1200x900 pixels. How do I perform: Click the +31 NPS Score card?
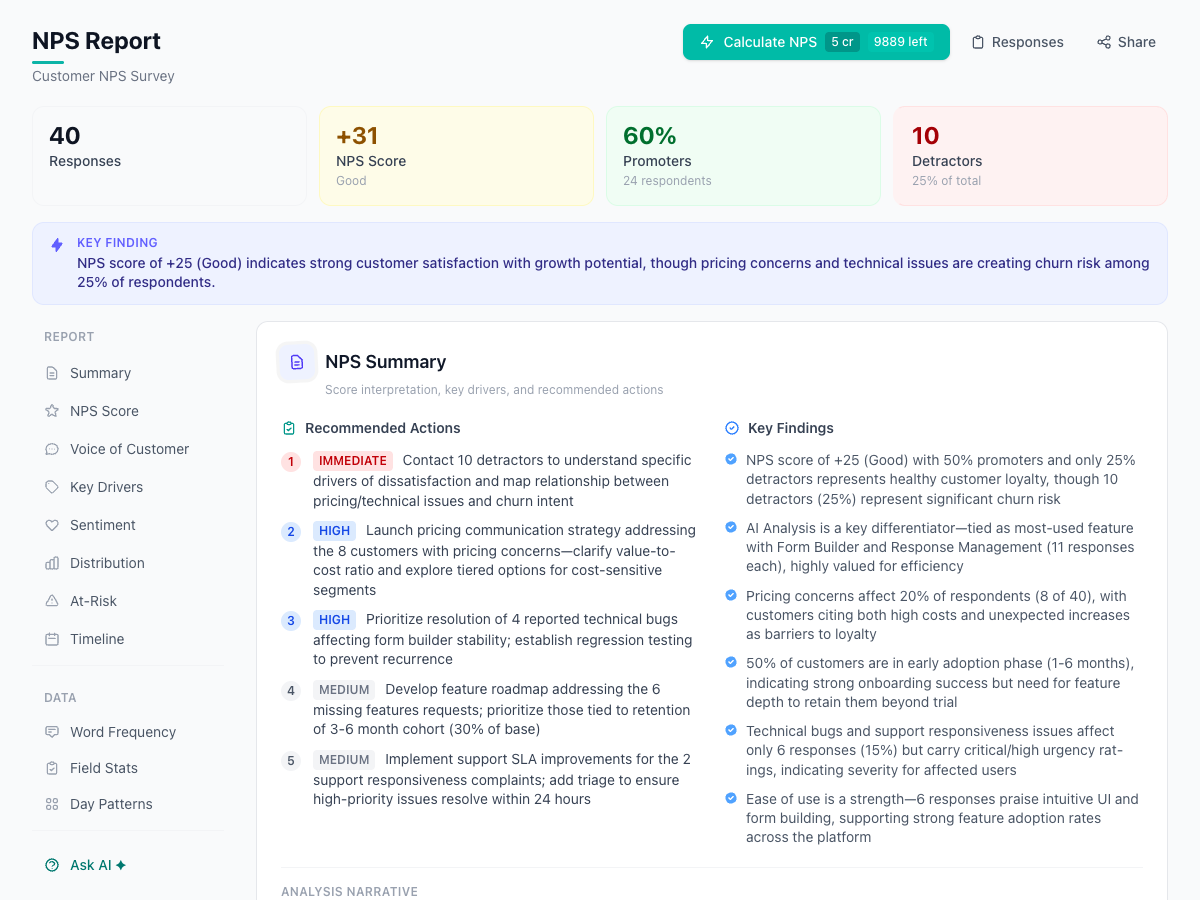click(x=456, y=155)
